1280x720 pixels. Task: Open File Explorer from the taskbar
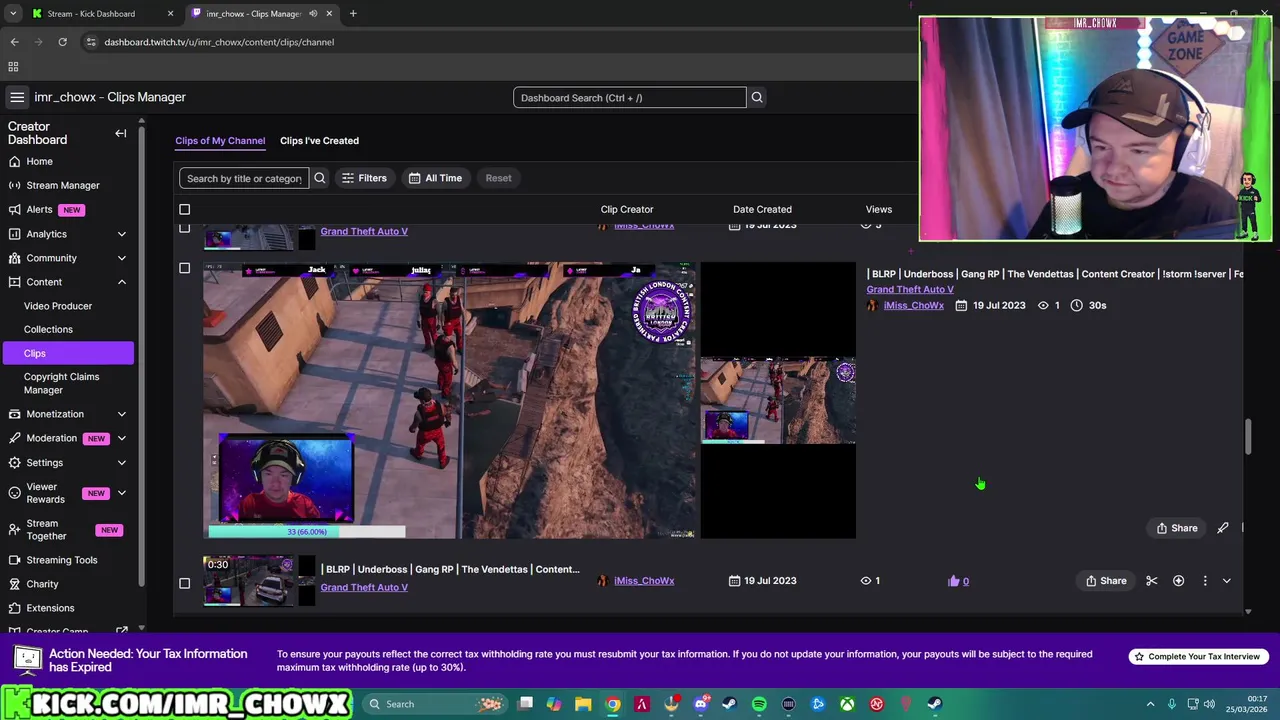pos(583,704)
